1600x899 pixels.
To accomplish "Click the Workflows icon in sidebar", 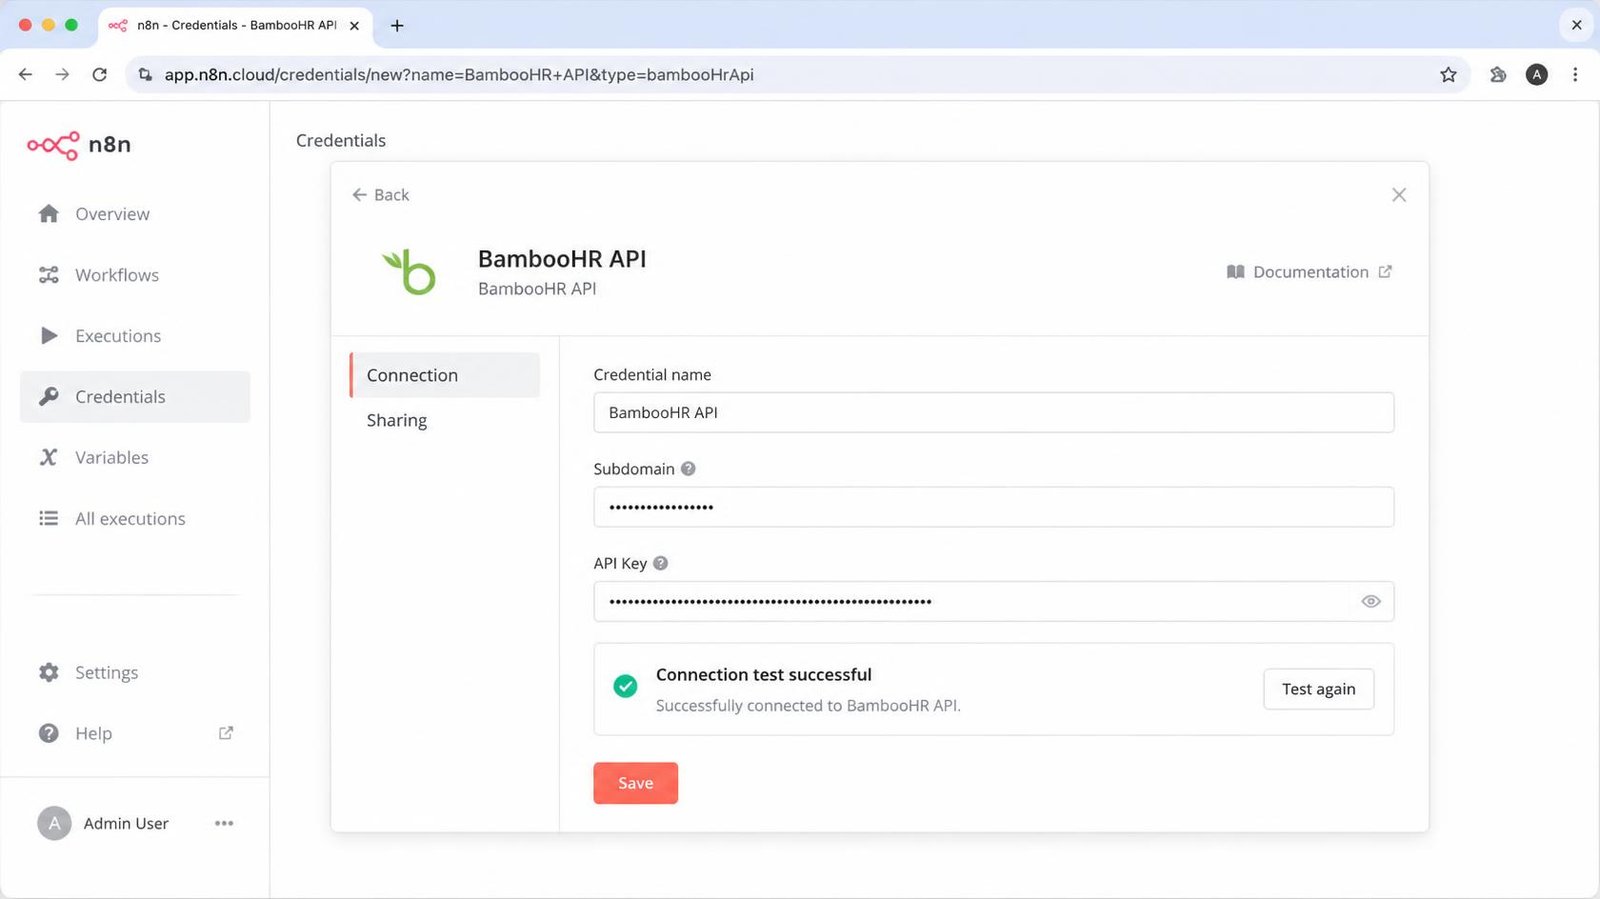I will tap(48, 275).
